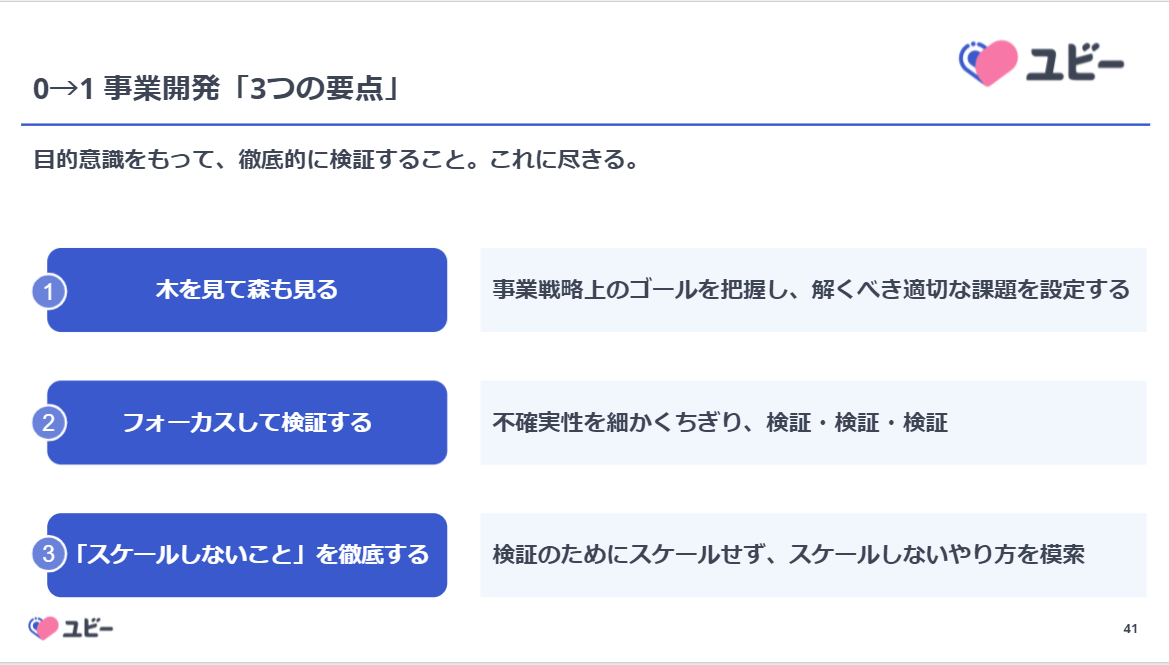Screen dimensions: 1169x665
Task: Click the small Ubie logo at bottom left
Action: click(71, 628)
